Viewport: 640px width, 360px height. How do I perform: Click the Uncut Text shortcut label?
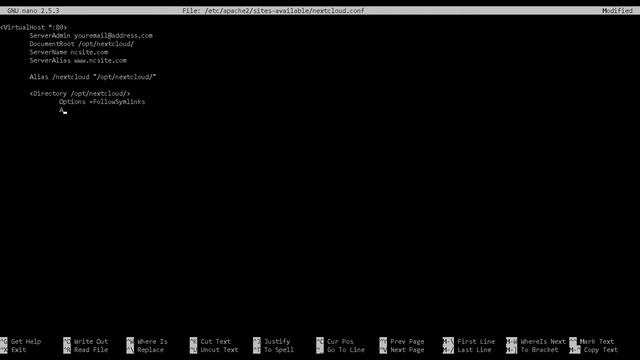tap(219, 350)
